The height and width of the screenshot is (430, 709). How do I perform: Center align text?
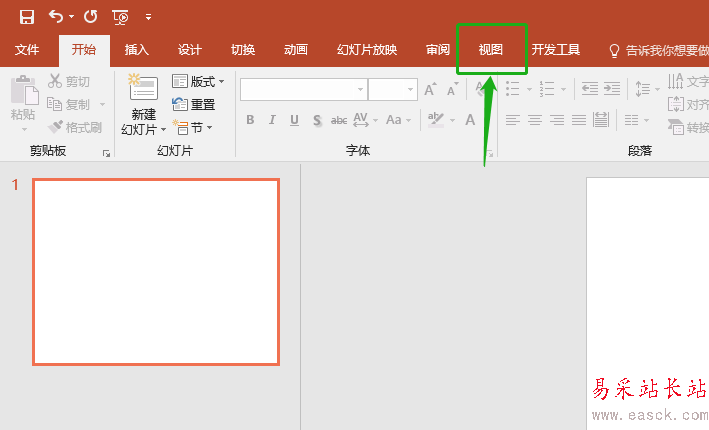tap(535, 120)
